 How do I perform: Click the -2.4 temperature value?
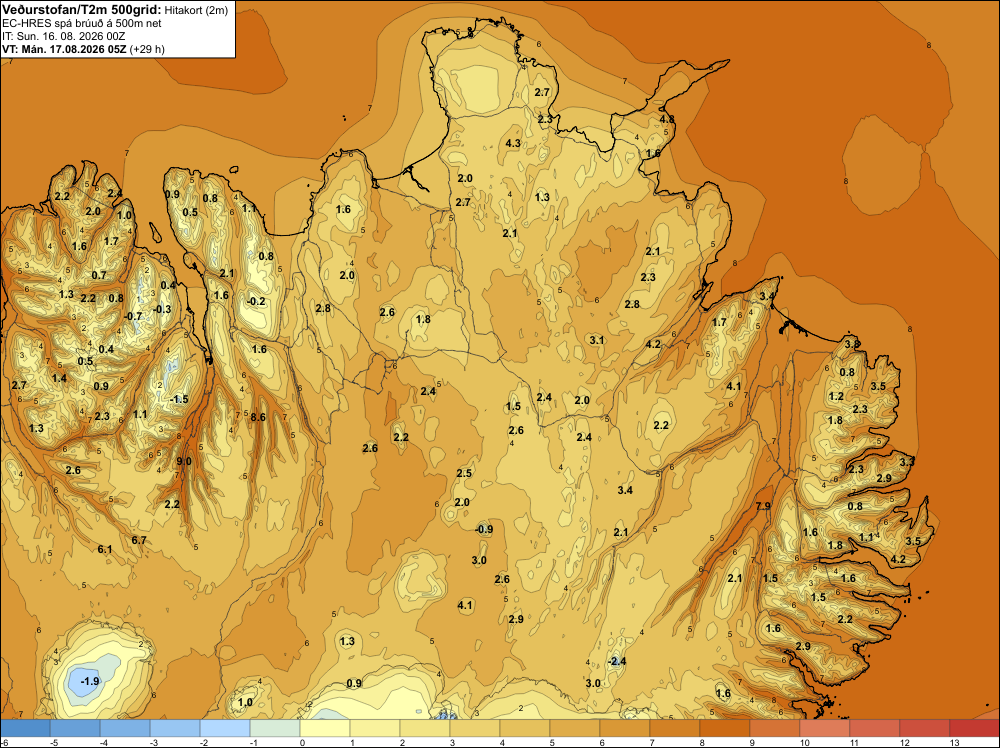coord(616,661)
